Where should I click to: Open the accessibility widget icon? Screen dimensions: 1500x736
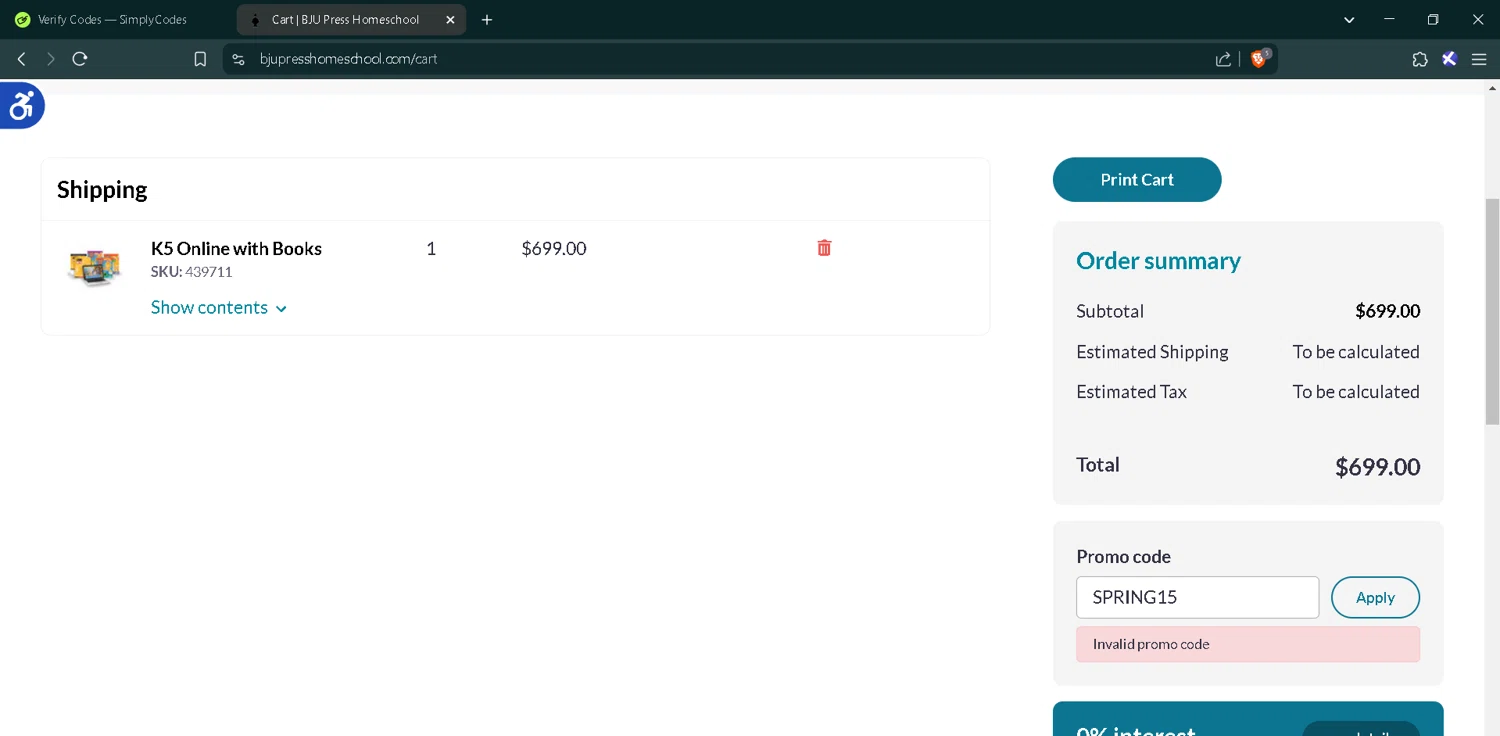20,104
